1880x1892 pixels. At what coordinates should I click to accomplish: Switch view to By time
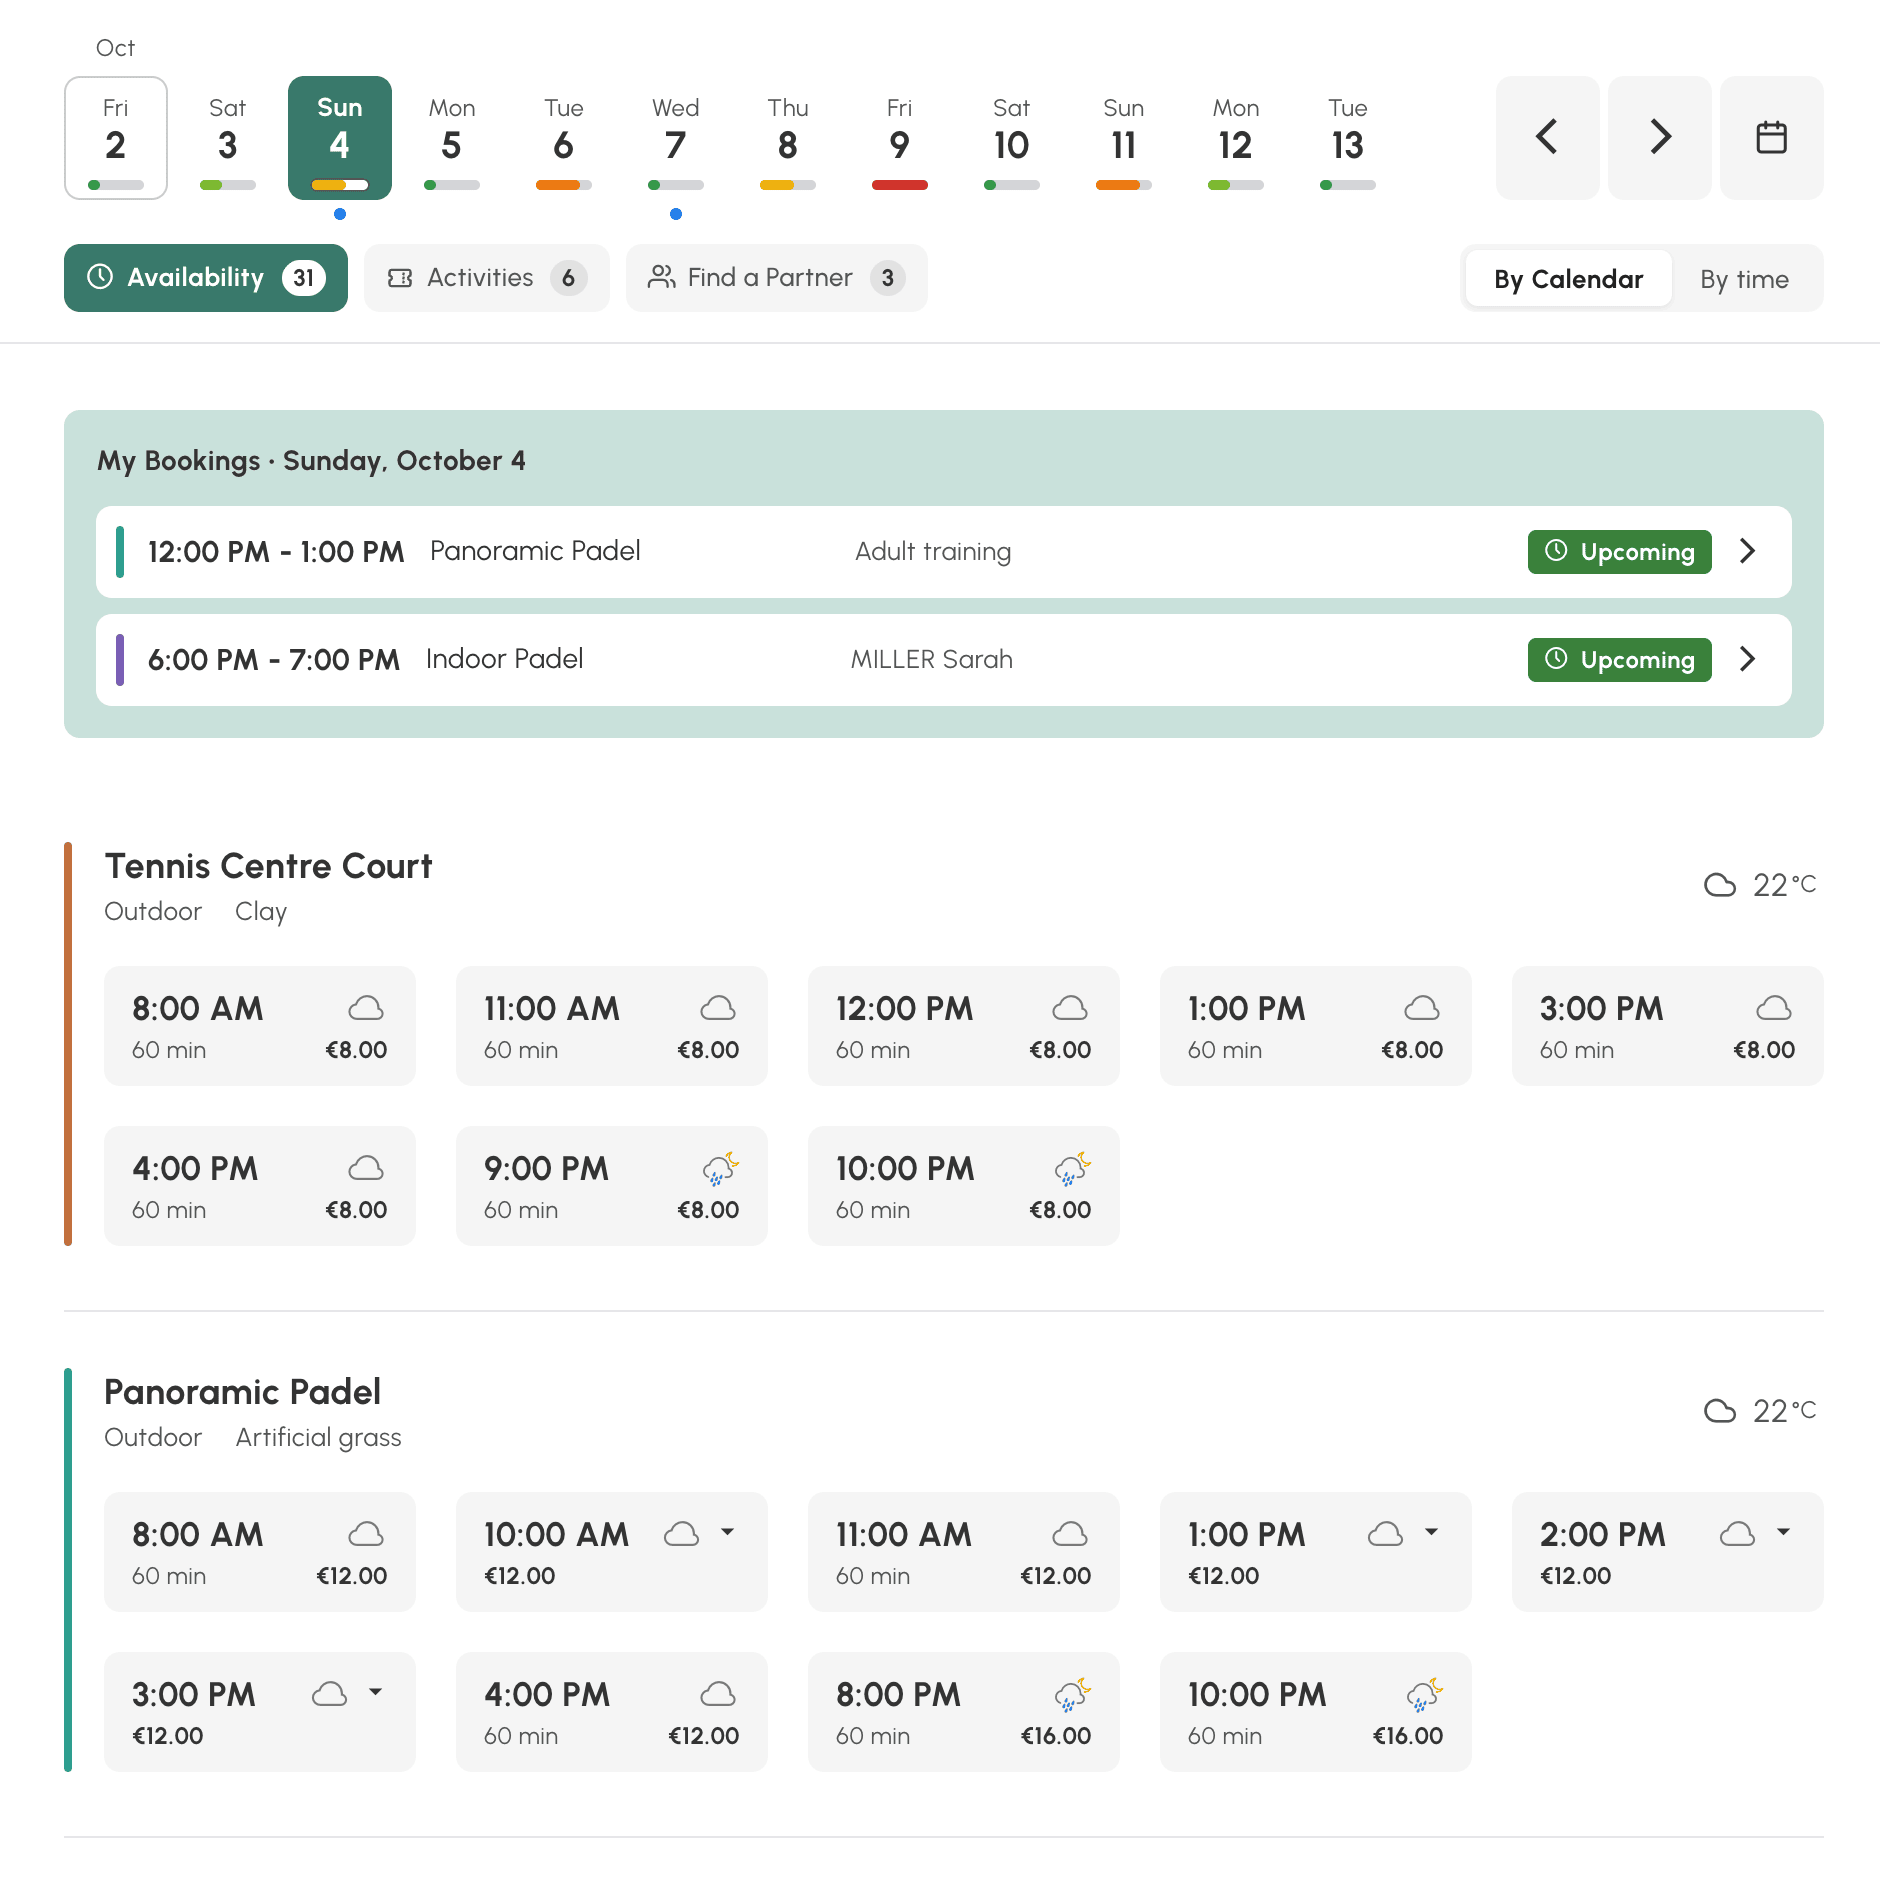point(1744,279)
